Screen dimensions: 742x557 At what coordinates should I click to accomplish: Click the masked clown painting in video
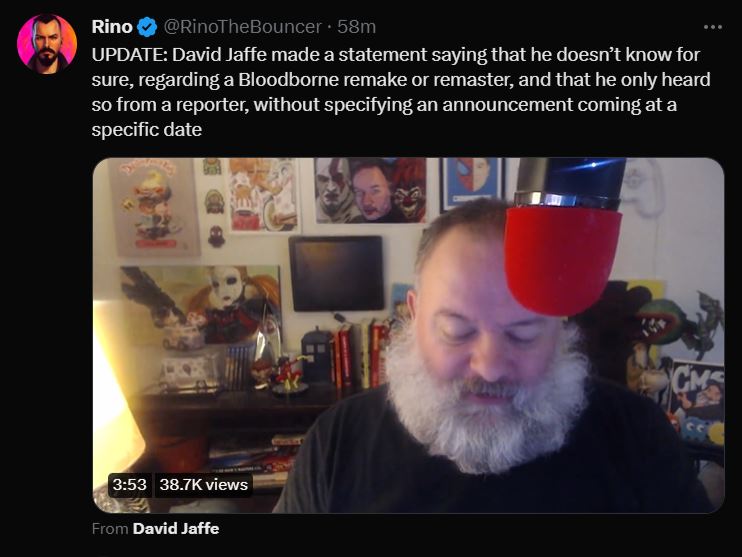pos(200,305)
